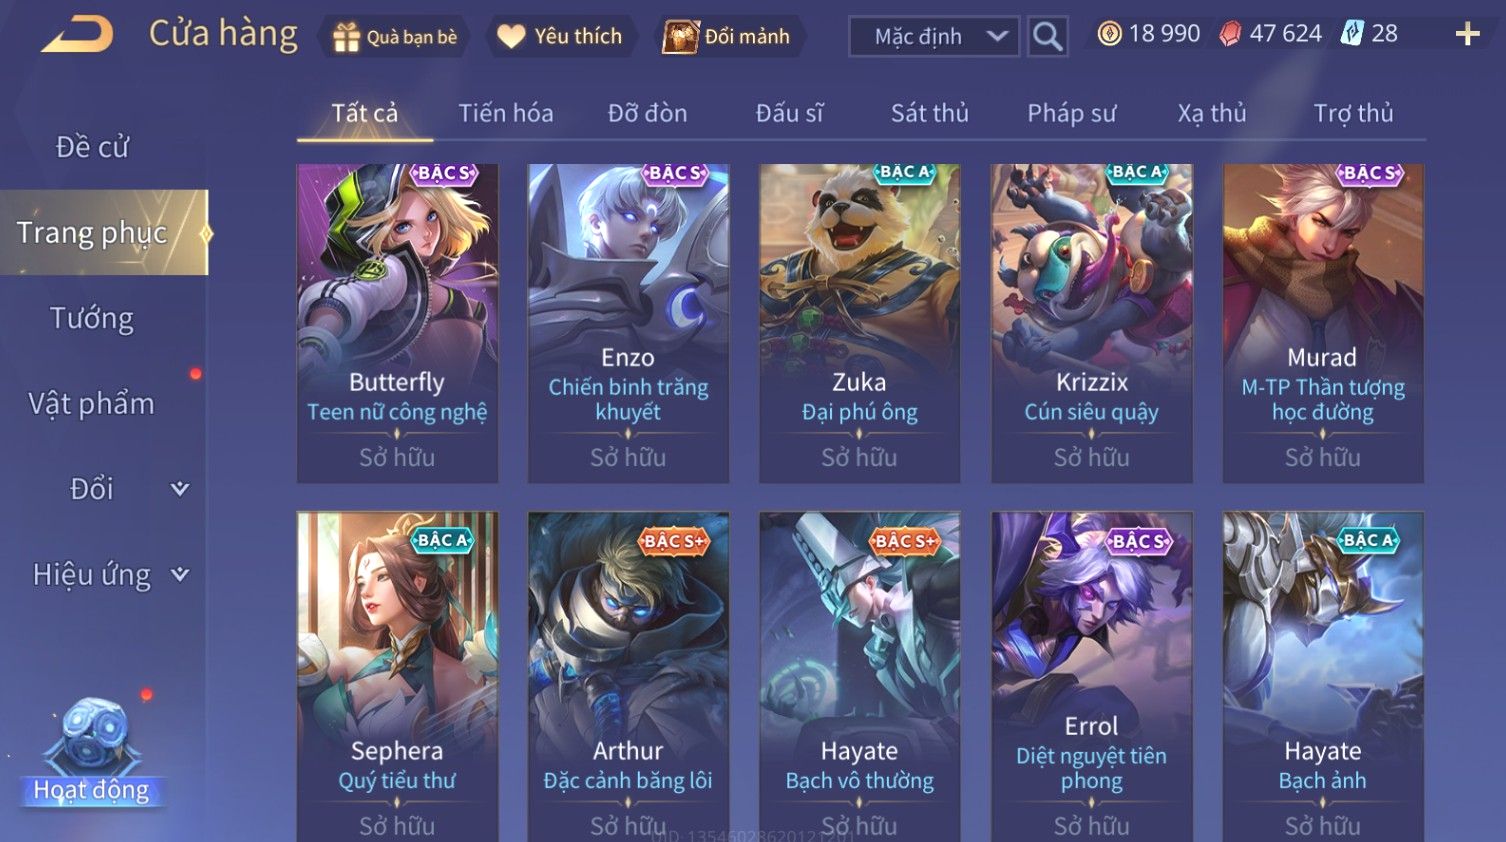The width and height of the screenshot is (1506, 842).
Task: Select Vật phẩm in the sidebar
Action: 92,404
